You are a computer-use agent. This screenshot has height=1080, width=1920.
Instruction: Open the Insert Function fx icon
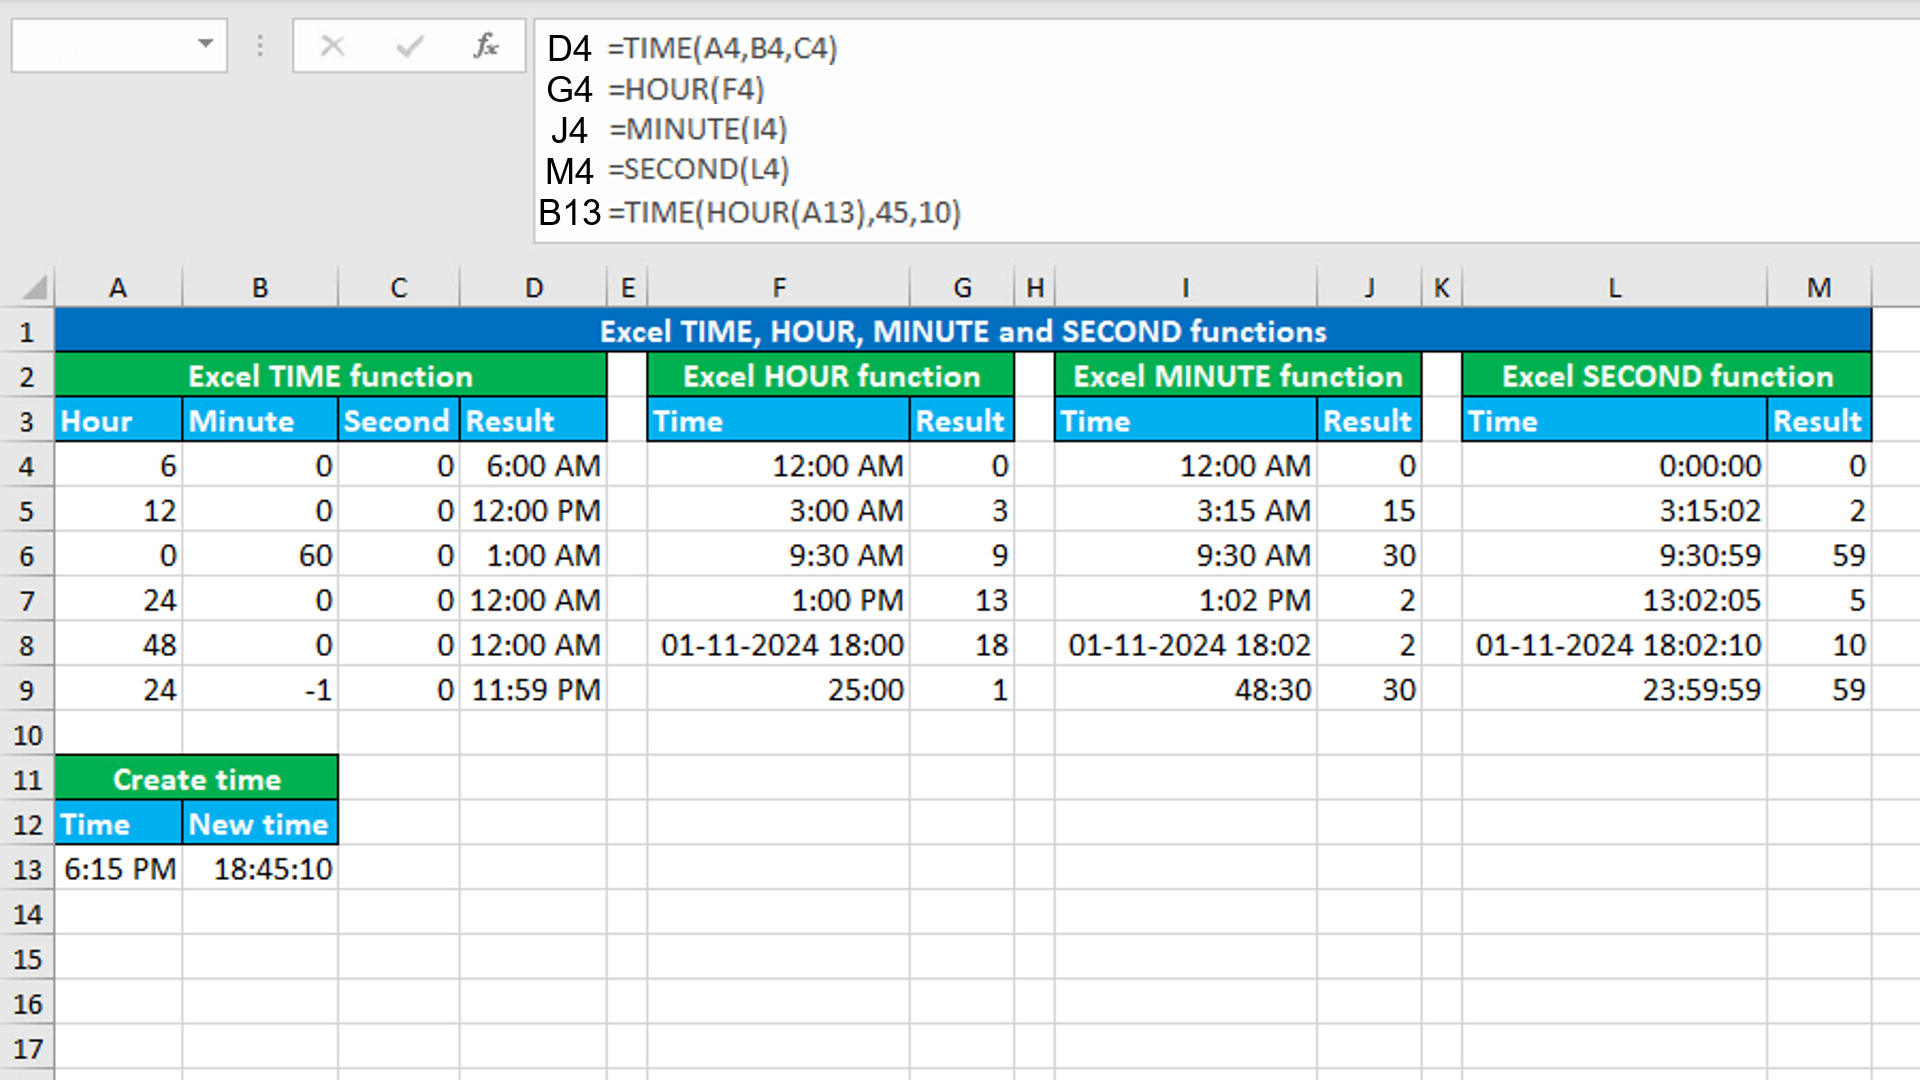pyautogui.click(x=486, y=46)
